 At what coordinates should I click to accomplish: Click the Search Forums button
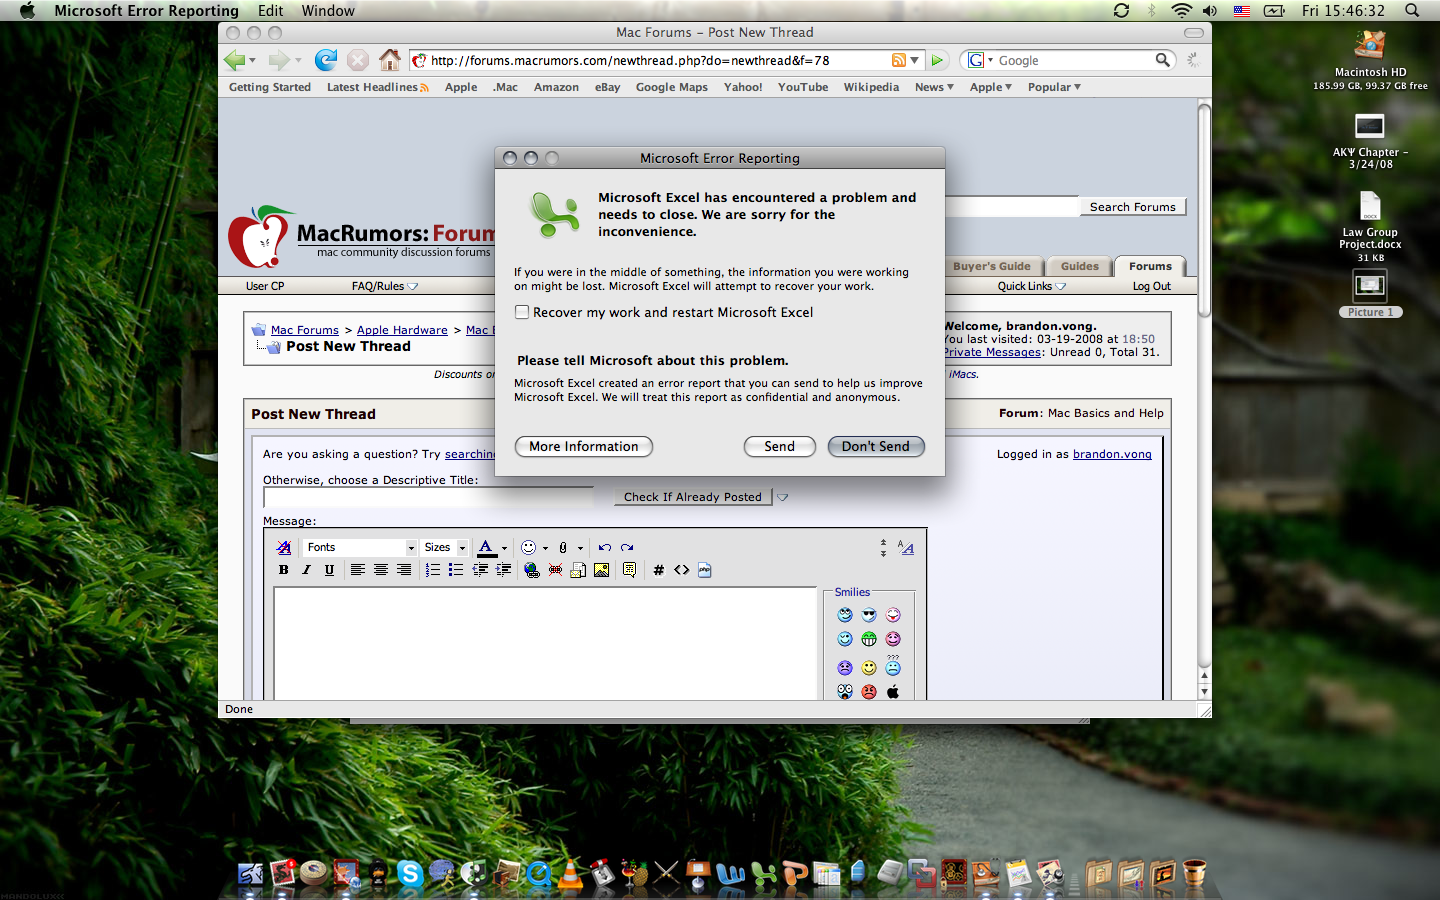1133,207
